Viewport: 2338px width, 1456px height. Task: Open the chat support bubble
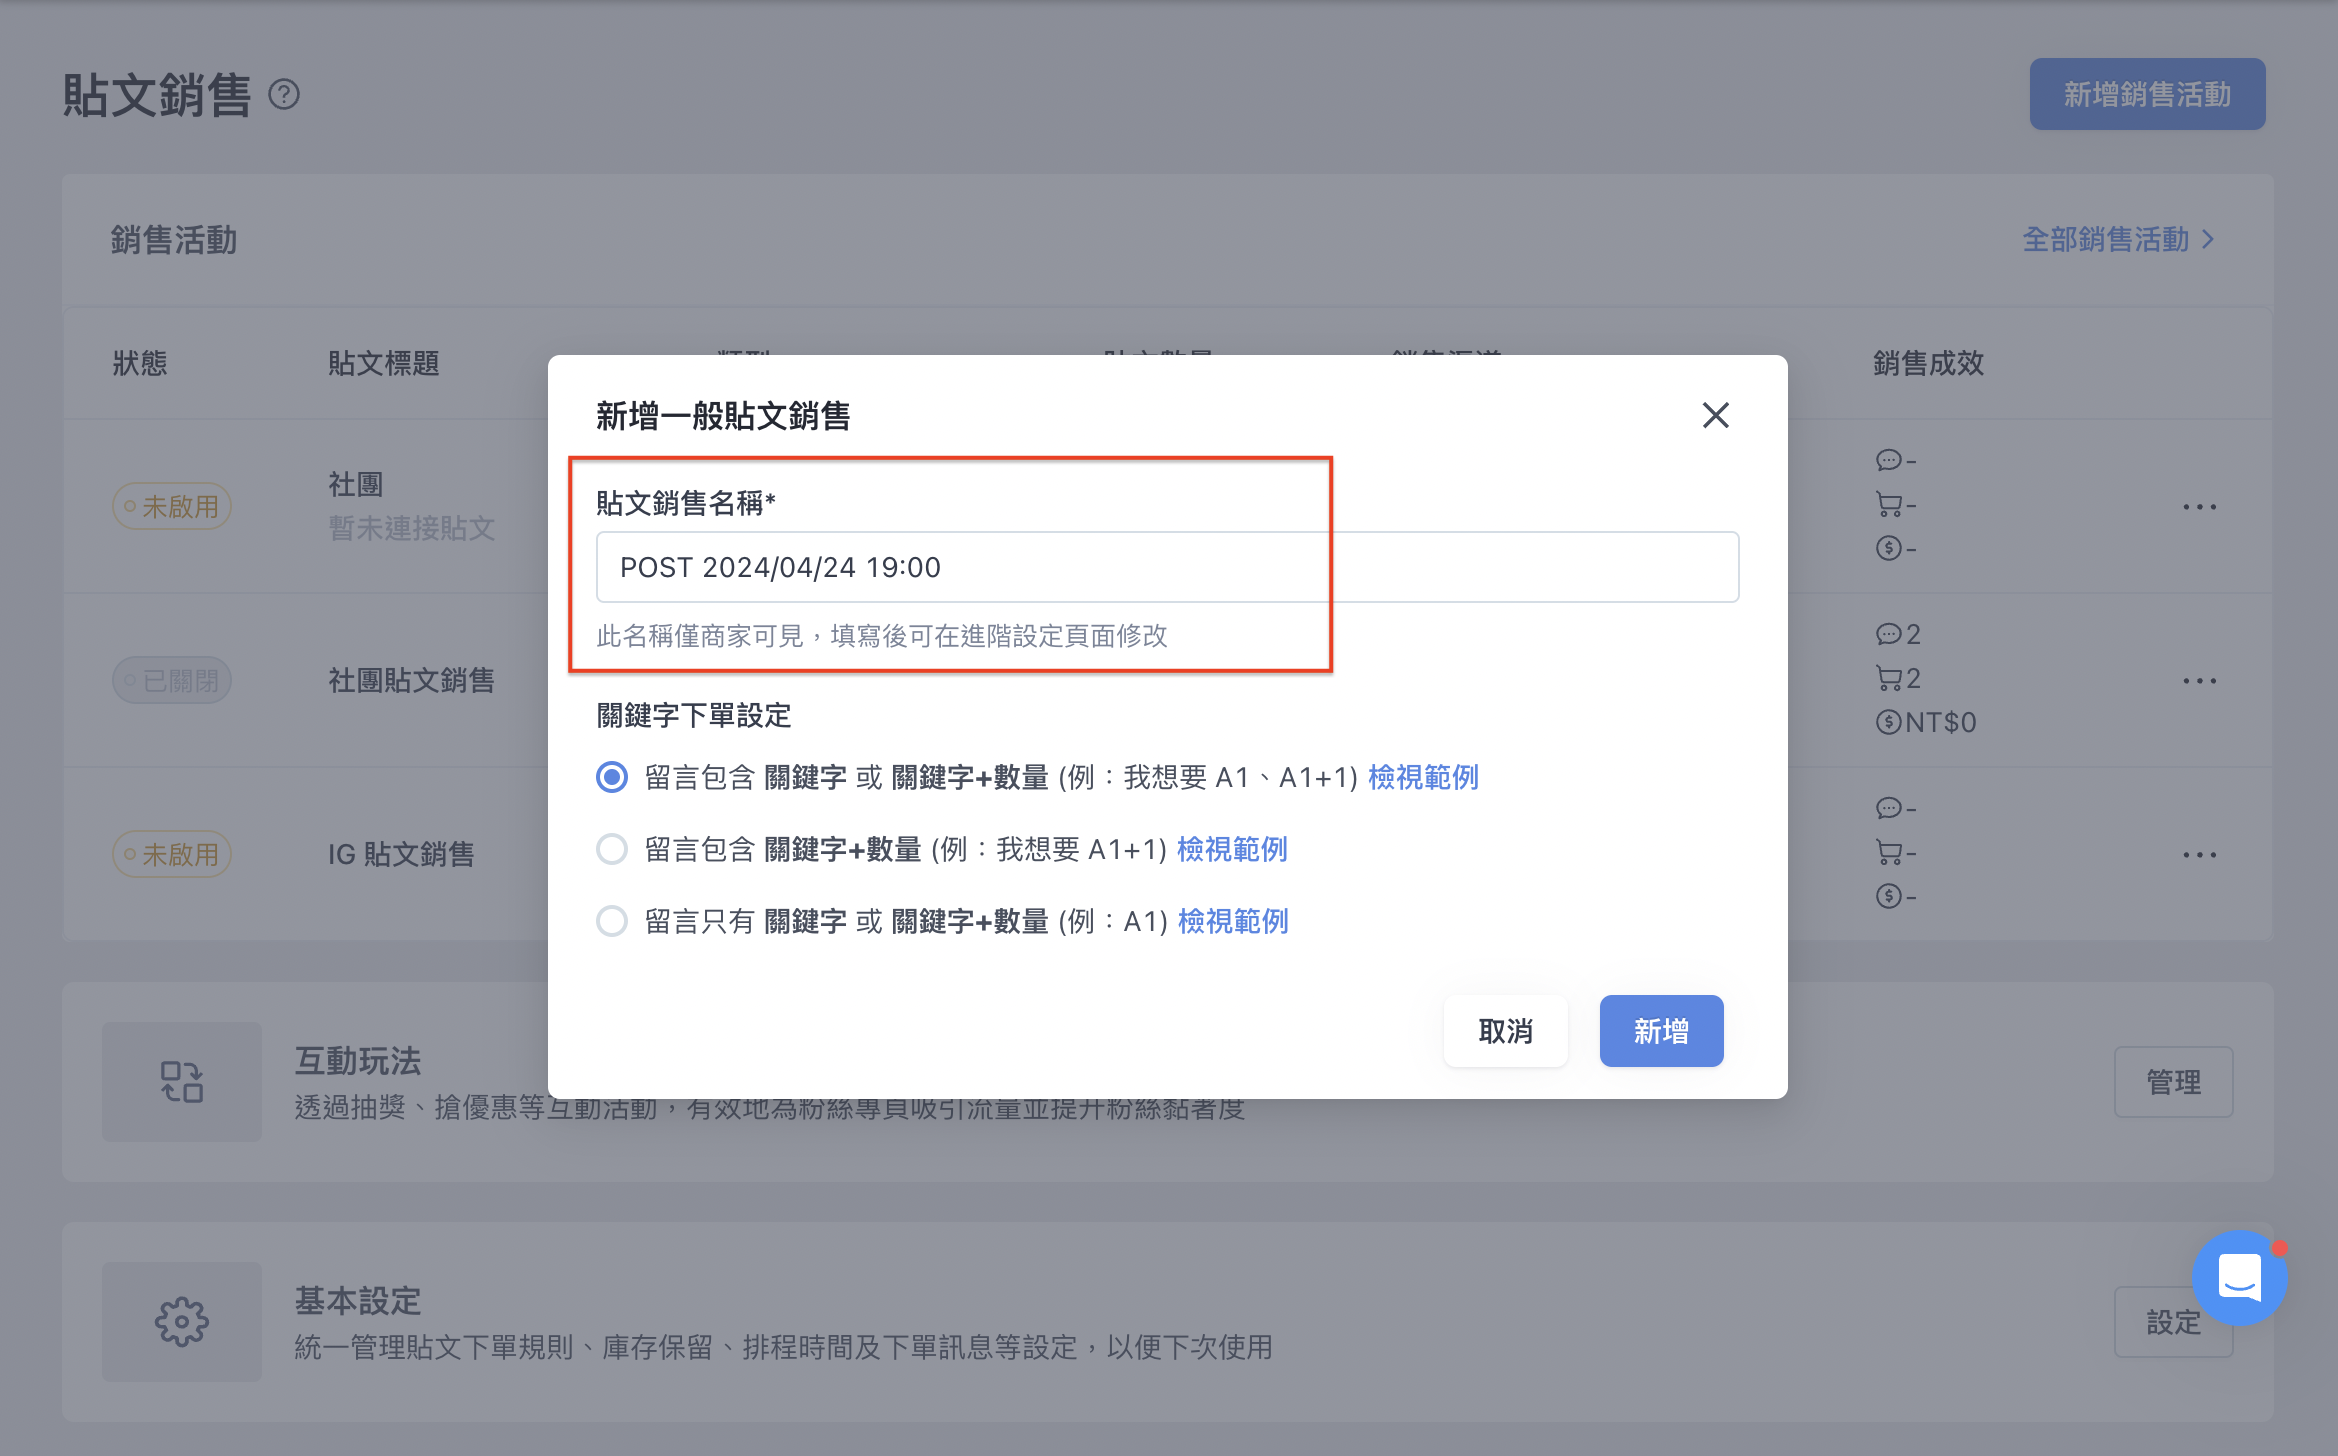point(2239,1278)
